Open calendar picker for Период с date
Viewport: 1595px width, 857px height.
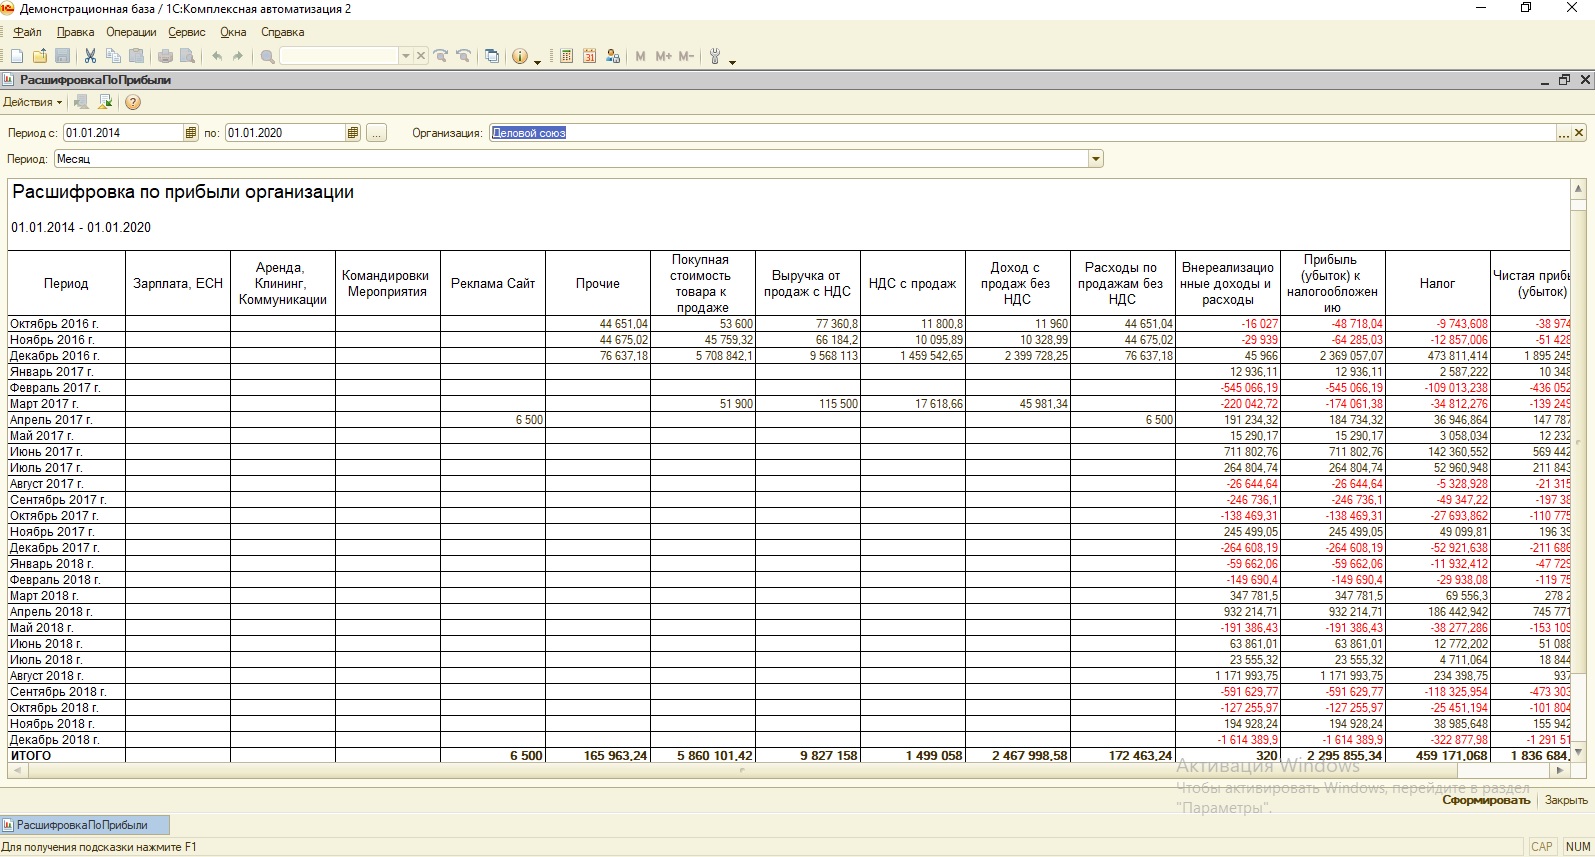(x=191, y=133)
